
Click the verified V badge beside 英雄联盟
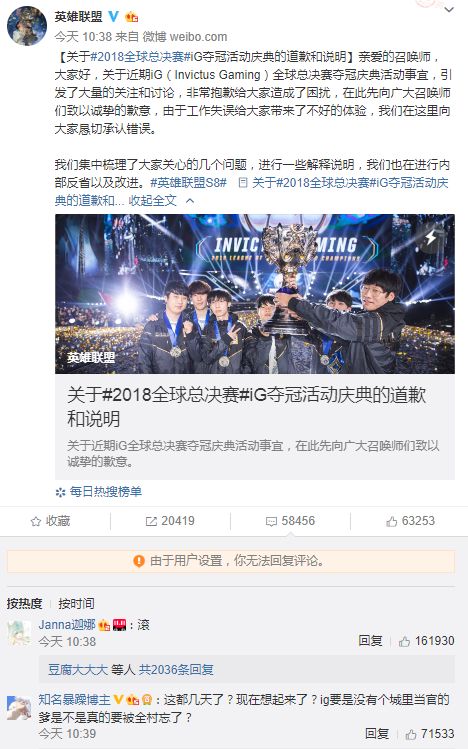[114, 17]
